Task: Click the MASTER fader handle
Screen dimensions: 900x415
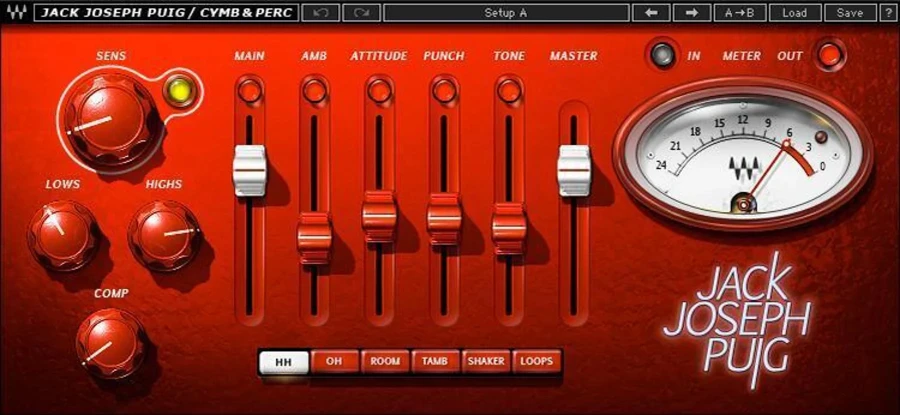Action: click(x=574, y=170)
